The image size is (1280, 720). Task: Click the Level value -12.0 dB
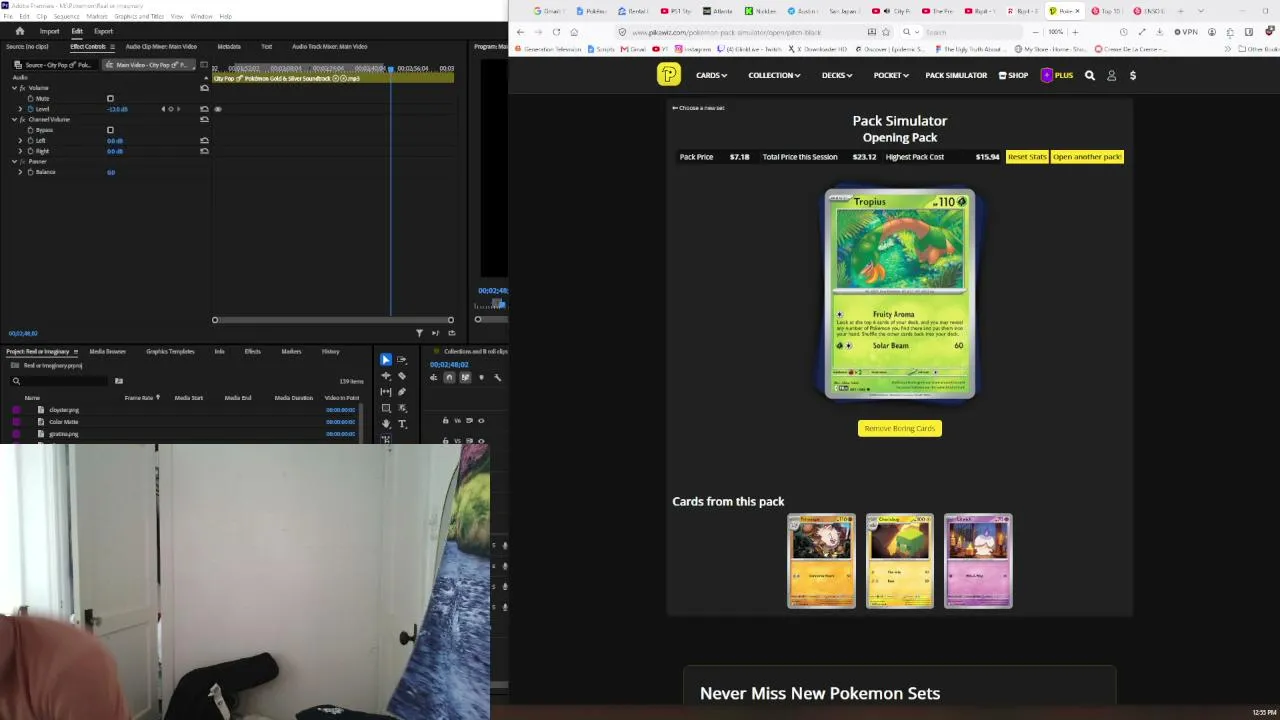[x=117, y=109]
